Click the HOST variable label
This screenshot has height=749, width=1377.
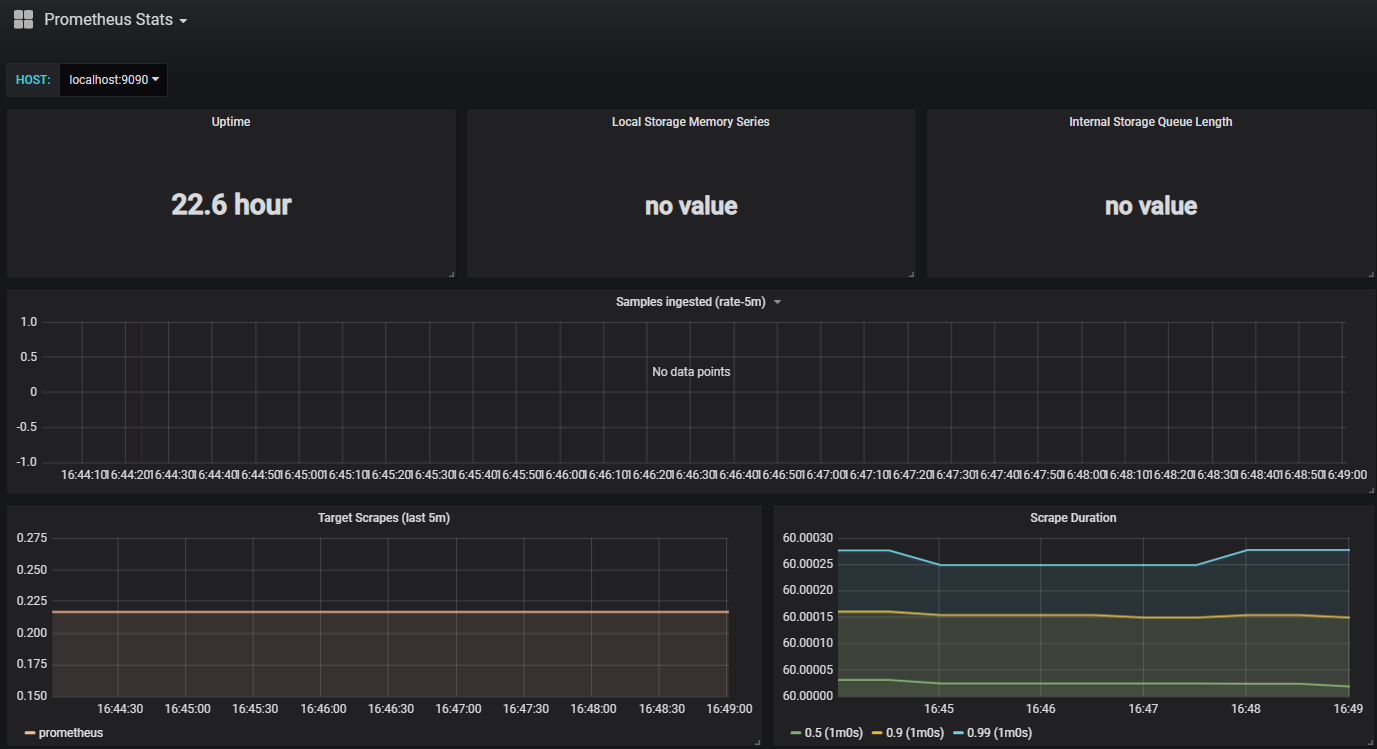(x=33, y=80)
